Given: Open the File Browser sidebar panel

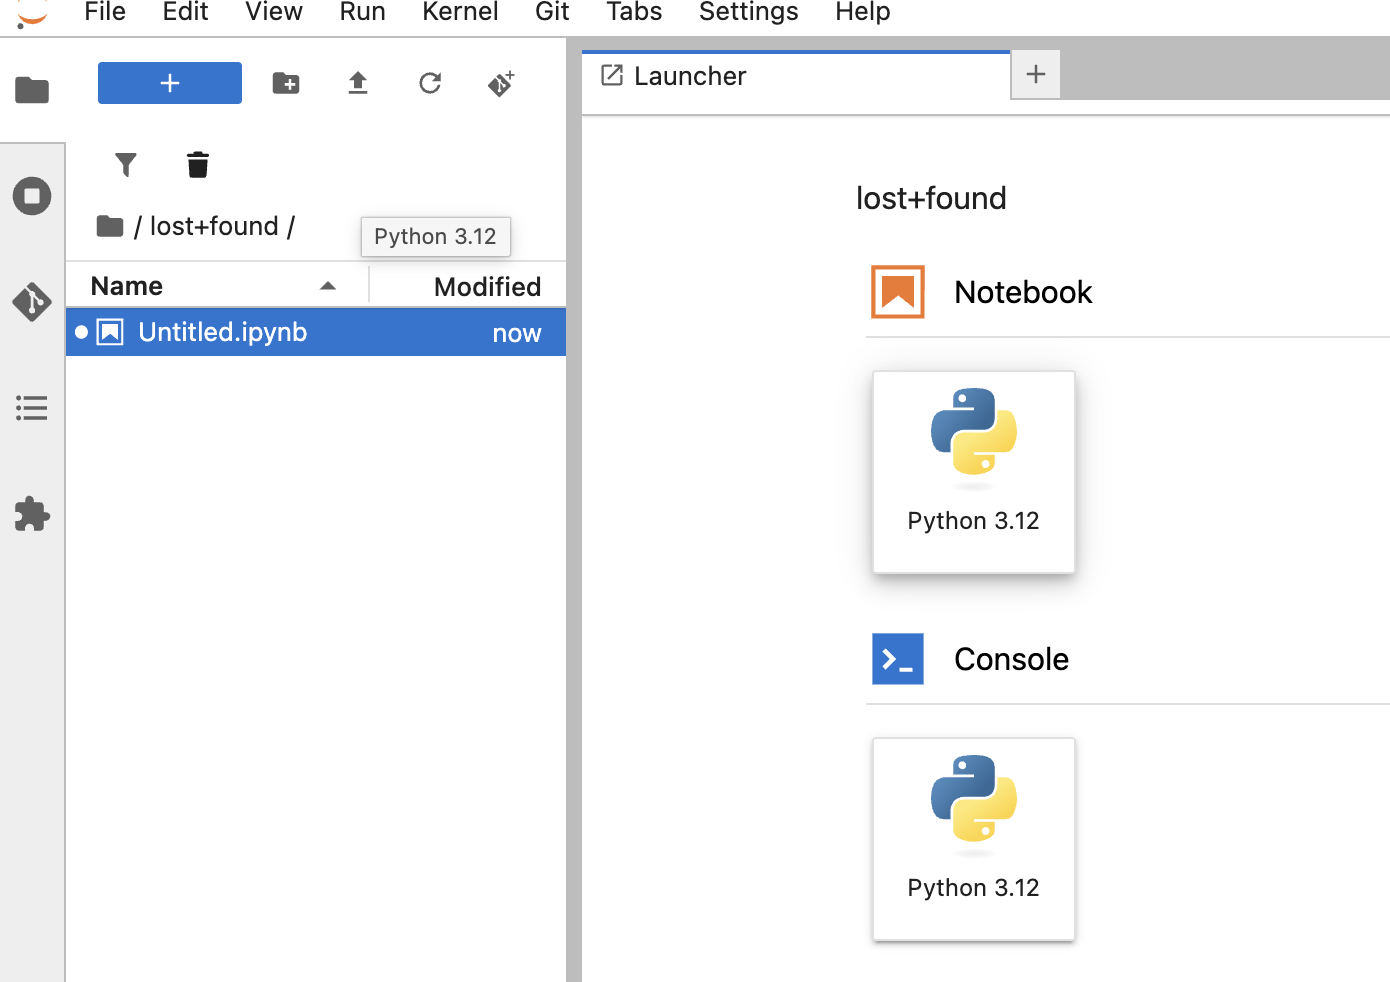Looking at the screenshot, I should pos(32,90).
